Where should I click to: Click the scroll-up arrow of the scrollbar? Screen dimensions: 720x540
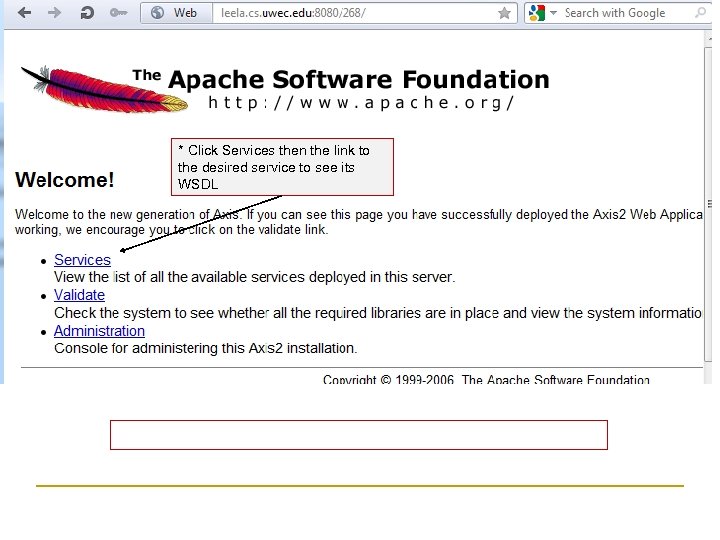(x=708, y=39)
